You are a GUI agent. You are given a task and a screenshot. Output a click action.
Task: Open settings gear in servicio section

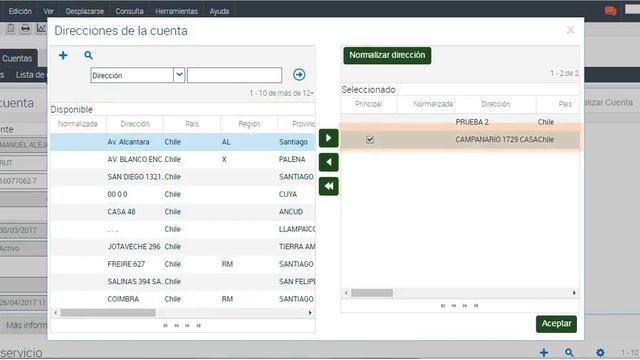(x=600, y=352)
